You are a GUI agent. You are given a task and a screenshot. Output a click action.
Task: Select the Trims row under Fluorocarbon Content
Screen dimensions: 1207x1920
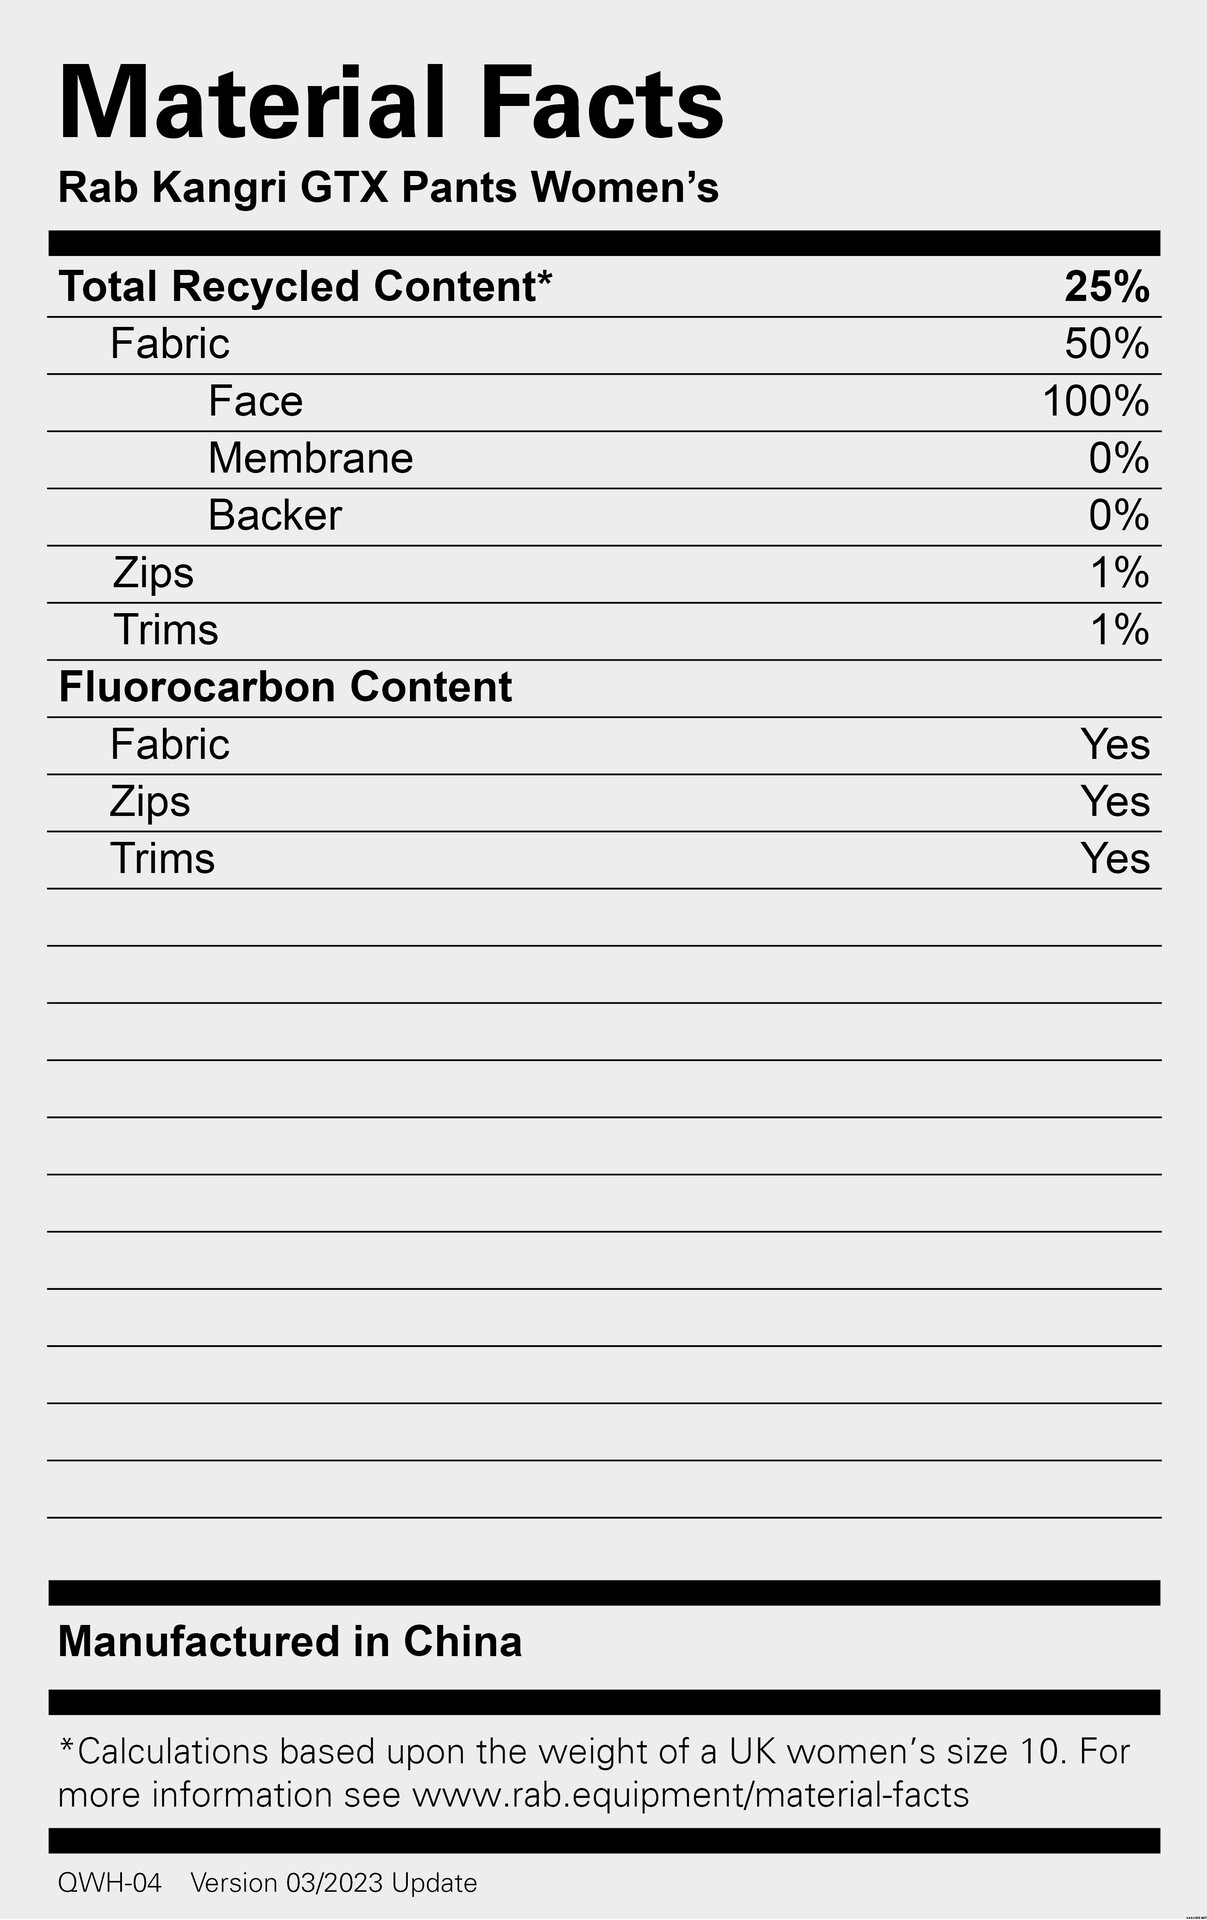(604, 859)
